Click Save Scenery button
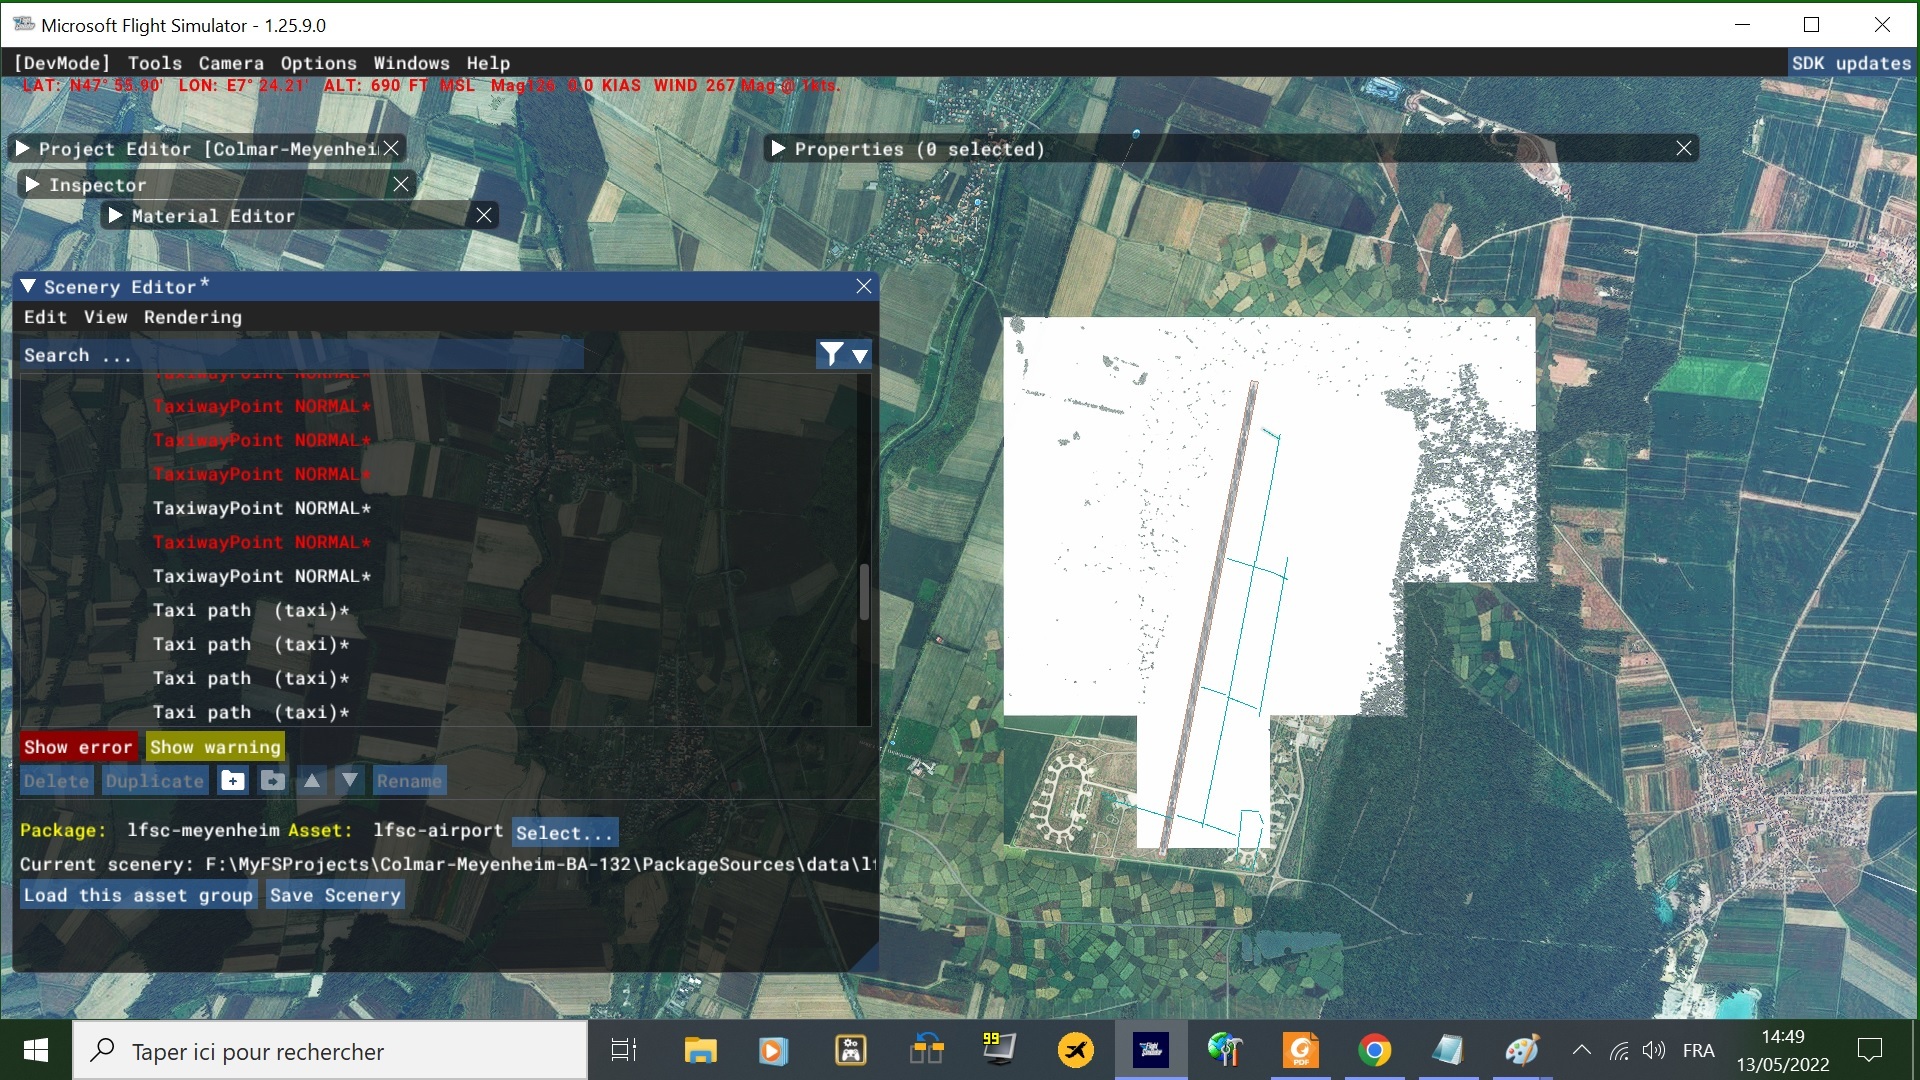The height and width of the screenshot is (1080, 1920). point(335,895)
